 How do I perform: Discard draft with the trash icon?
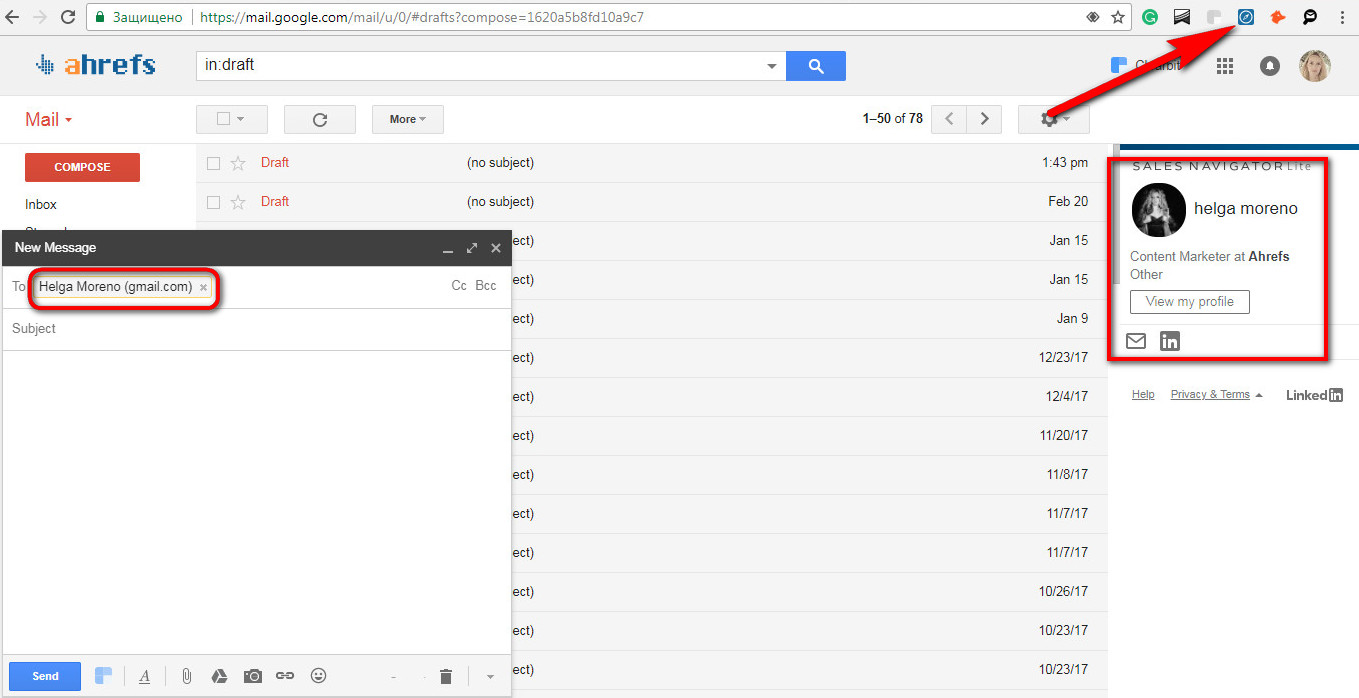[x=446, y=677]
